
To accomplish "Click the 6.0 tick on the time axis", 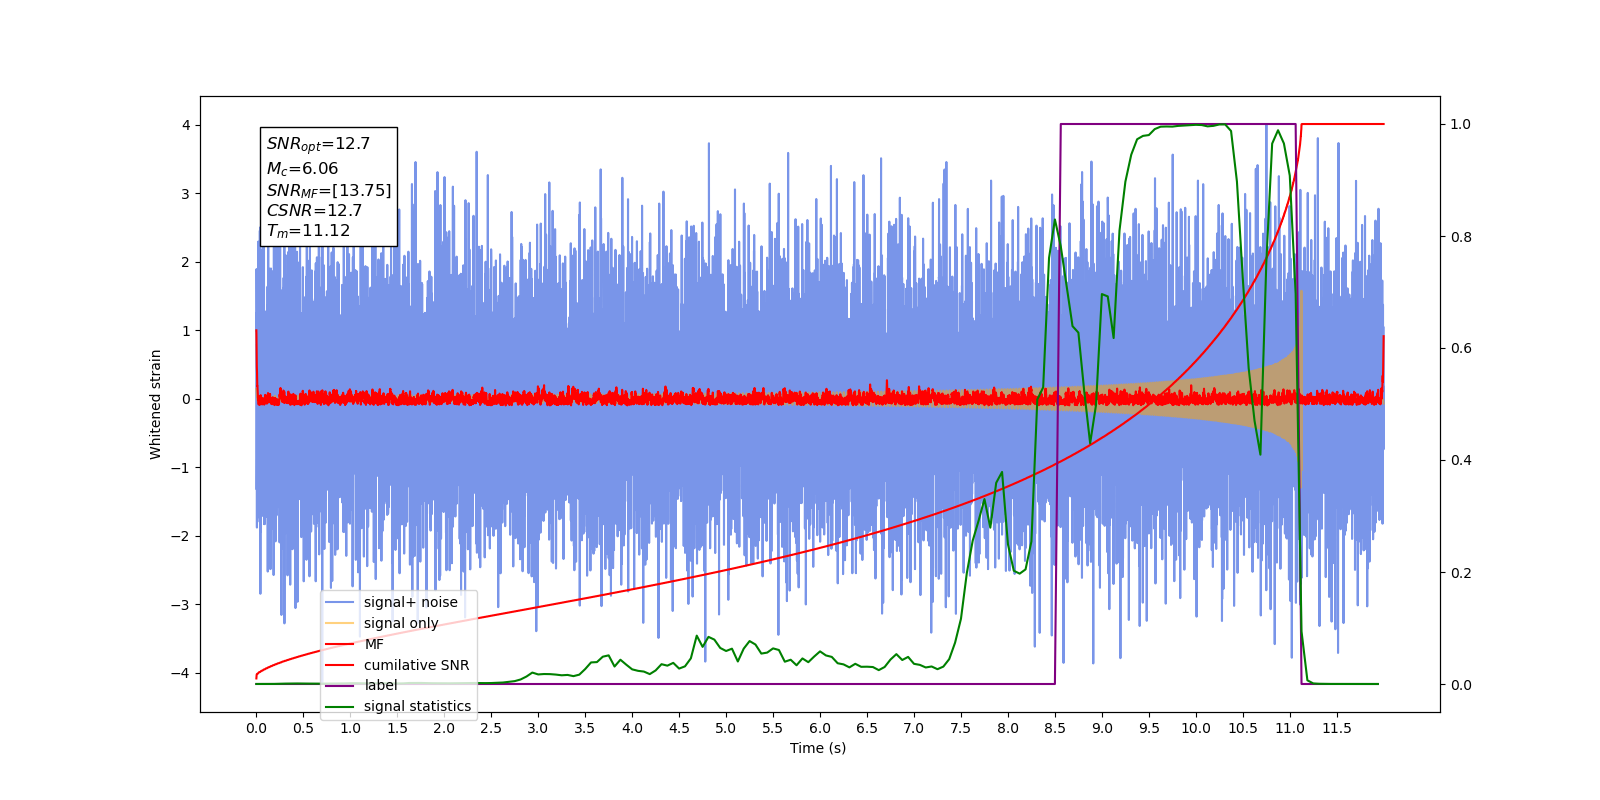I will click(820, 728).
